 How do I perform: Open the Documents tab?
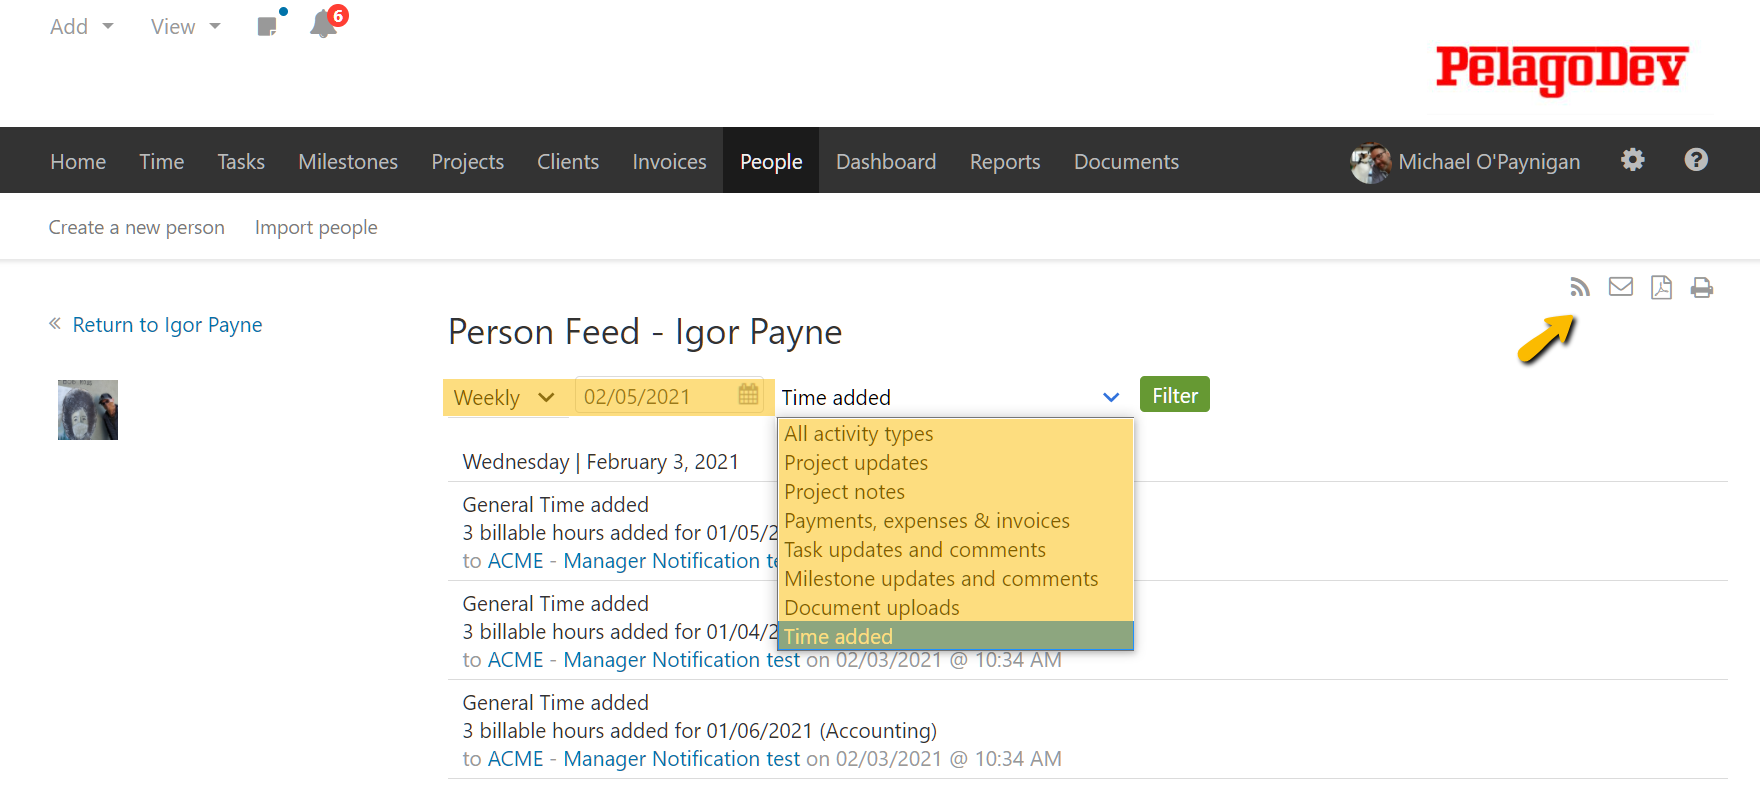[x=1126, y=161]
